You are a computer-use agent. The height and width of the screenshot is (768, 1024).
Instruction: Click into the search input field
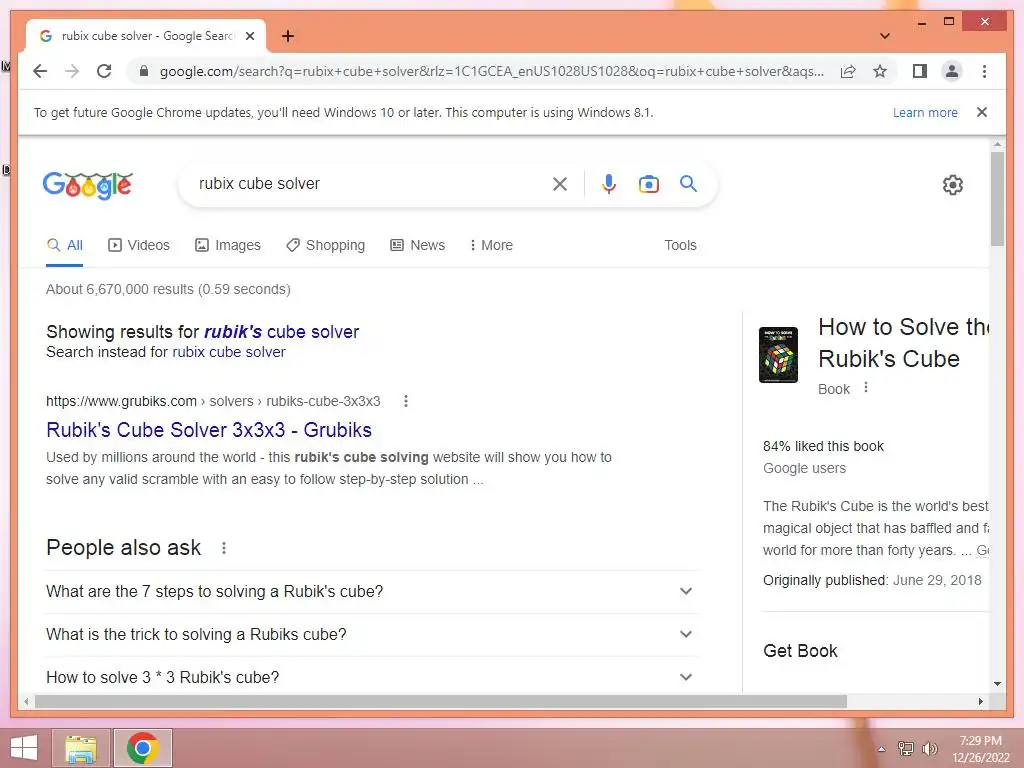(369, 184)
